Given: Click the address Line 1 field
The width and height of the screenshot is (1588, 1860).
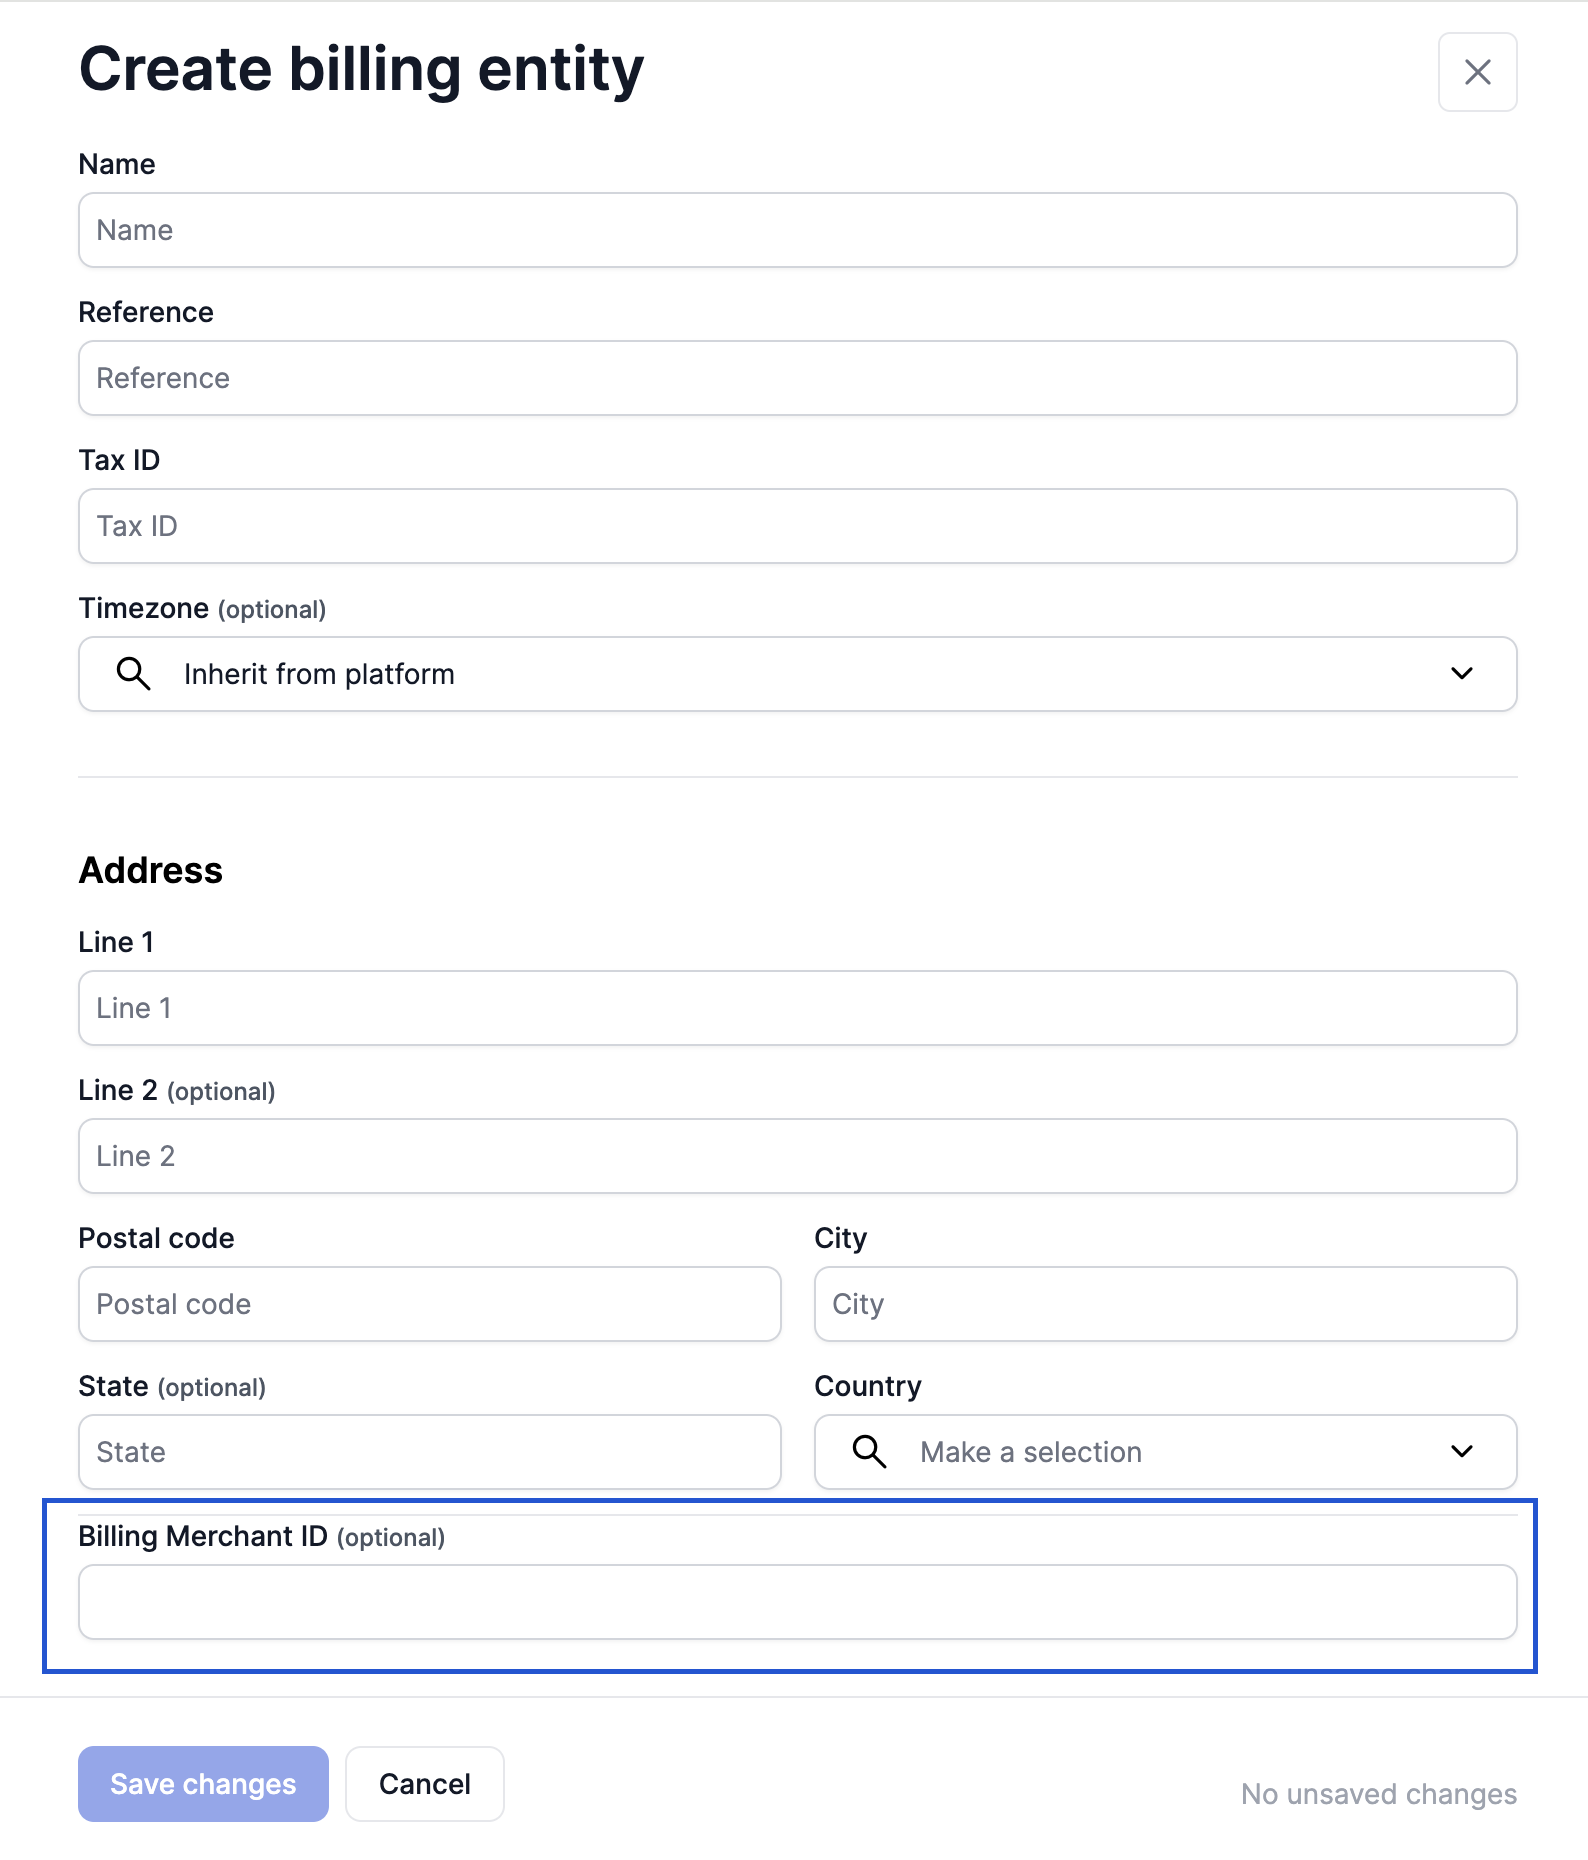Looking at the screenshot, I should coord(797,1008).
